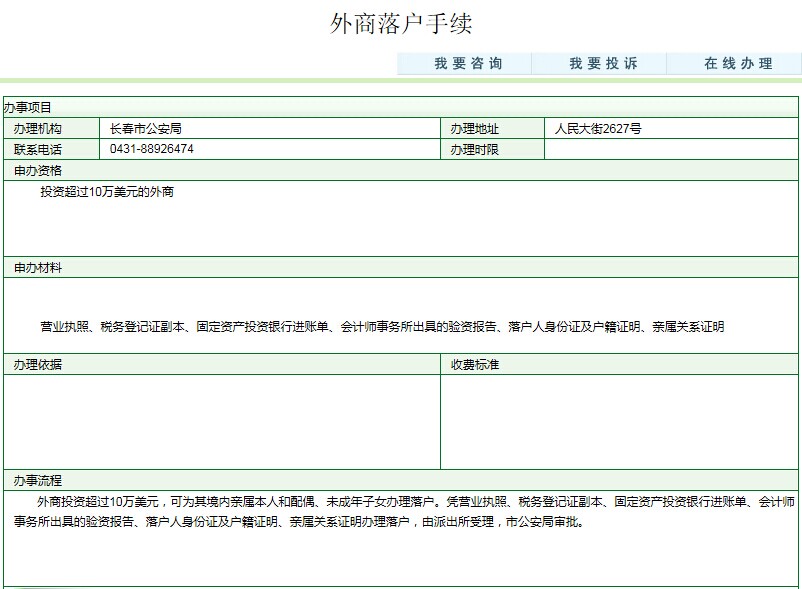Image resolution: width=802 pixels, height=589 pixels.
Task: Select the value 长春市公安局
Action: click(146, 128)
